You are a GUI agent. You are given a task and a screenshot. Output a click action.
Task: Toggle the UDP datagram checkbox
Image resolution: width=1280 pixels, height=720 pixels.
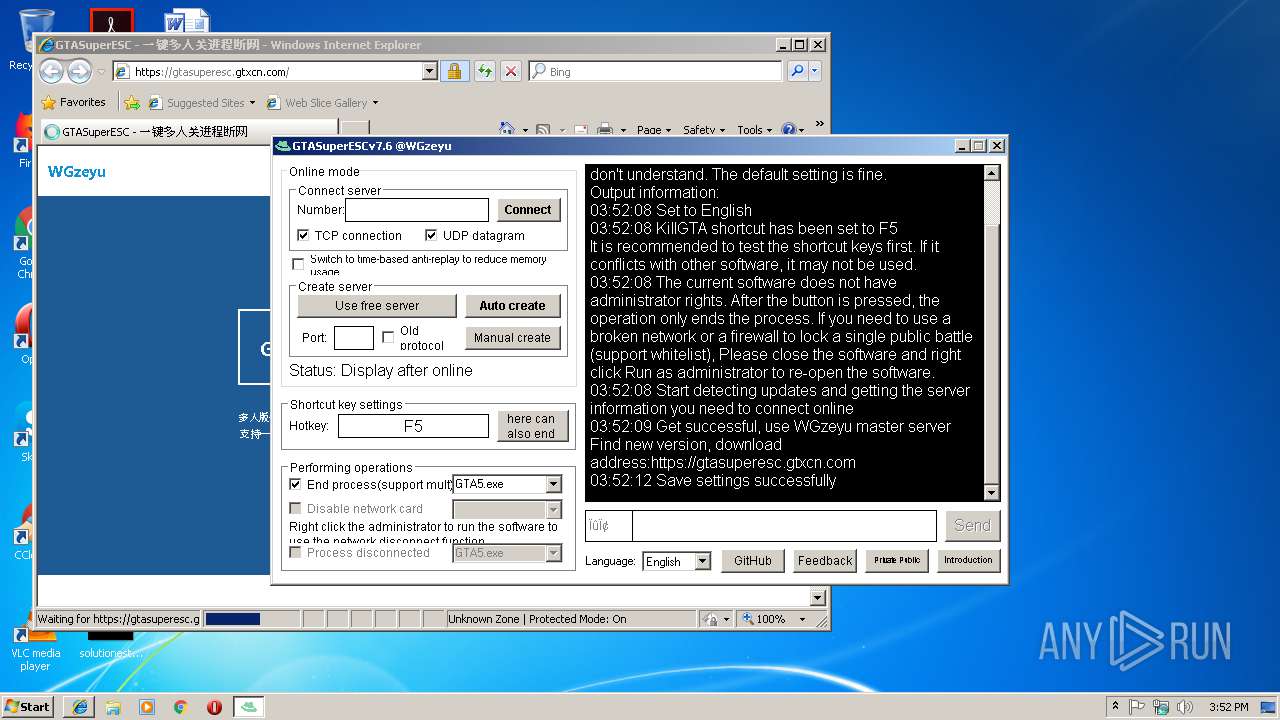(x=431, y=235)
